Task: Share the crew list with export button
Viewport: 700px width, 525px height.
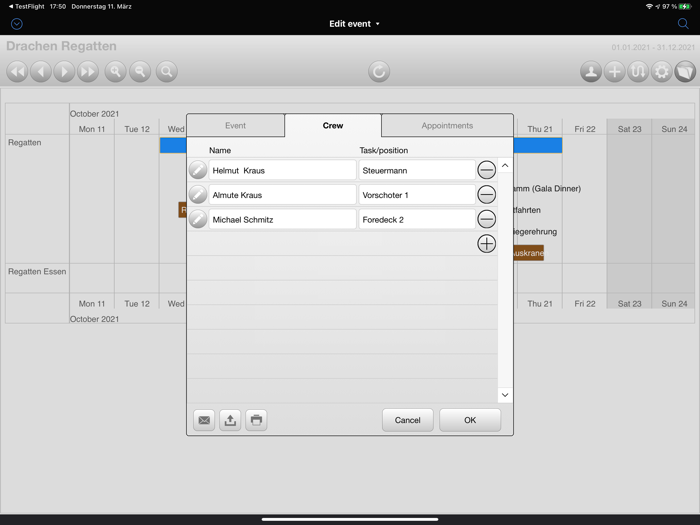Action: point(230,420)
